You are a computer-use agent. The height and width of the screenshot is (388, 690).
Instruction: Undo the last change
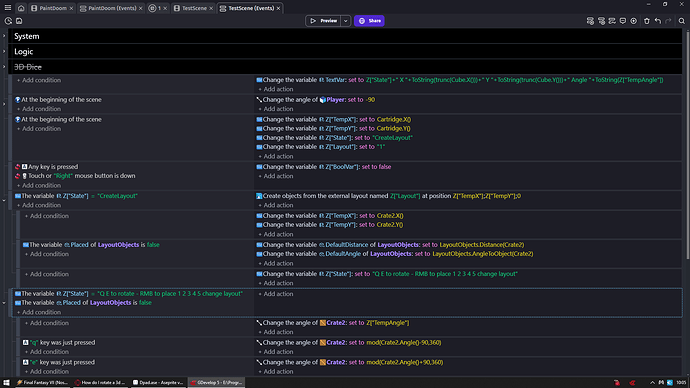(657, 21)
